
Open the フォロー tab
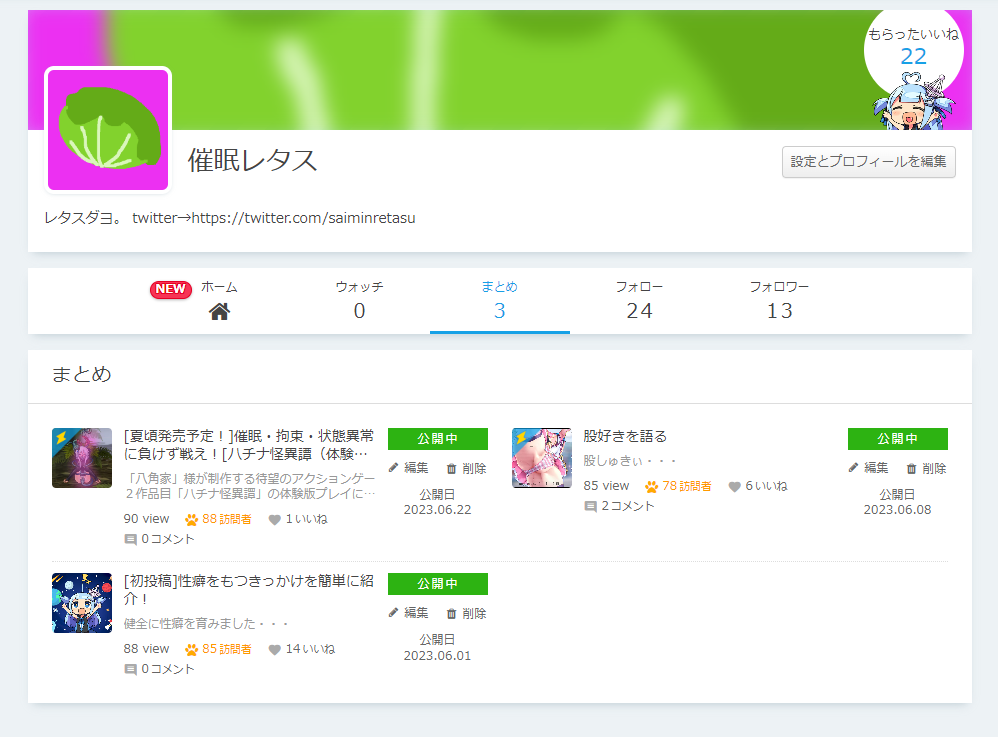[639, 300]
